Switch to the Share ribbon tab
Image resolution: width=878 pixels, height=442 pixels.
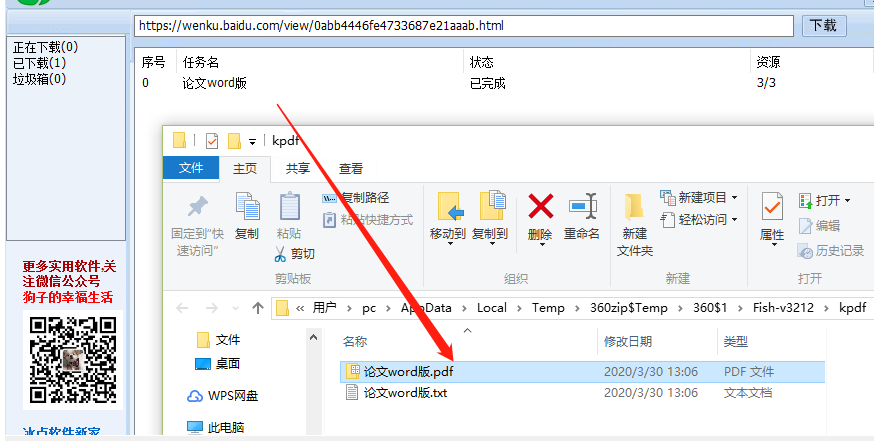(x=297, y=168)
